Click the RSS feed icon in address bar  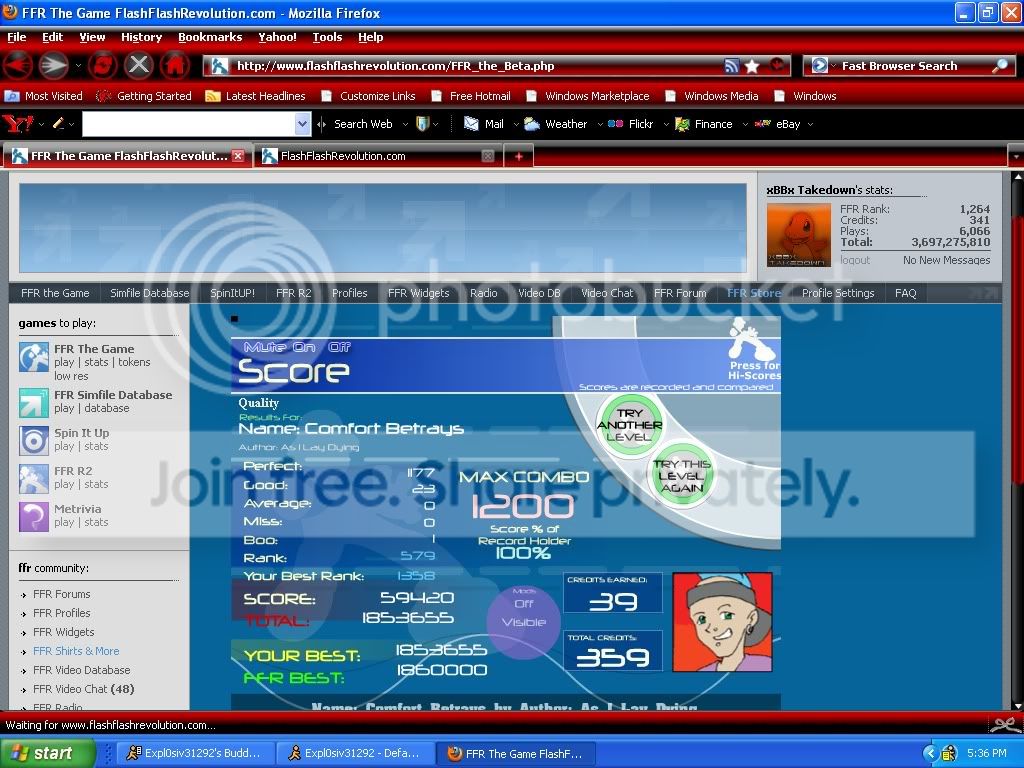(x=732, y=66)
